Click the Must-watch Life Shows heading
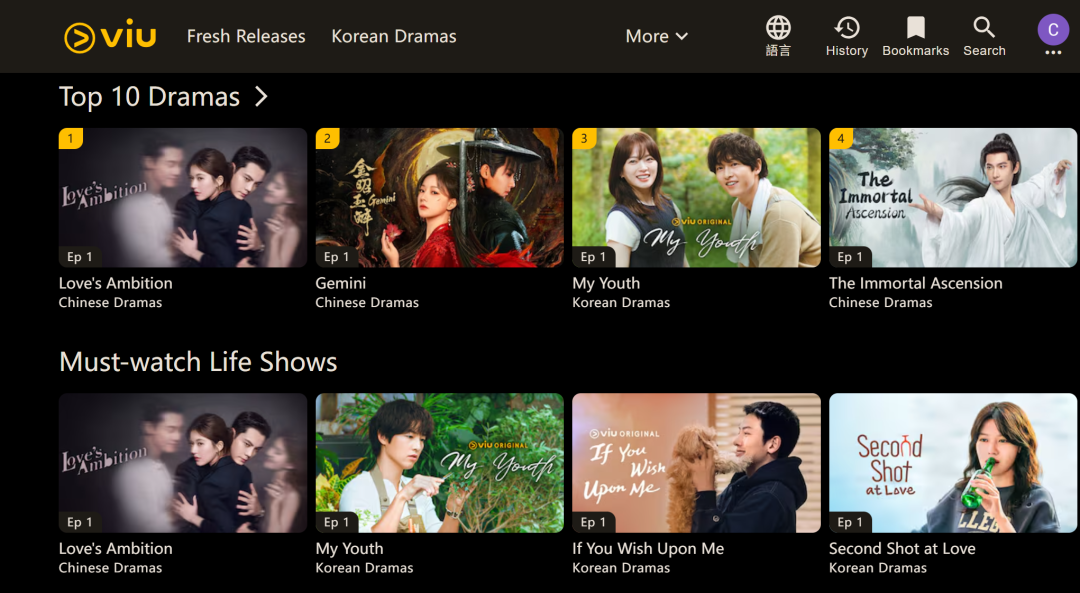The image size is (1080, 593). [198, 362]
